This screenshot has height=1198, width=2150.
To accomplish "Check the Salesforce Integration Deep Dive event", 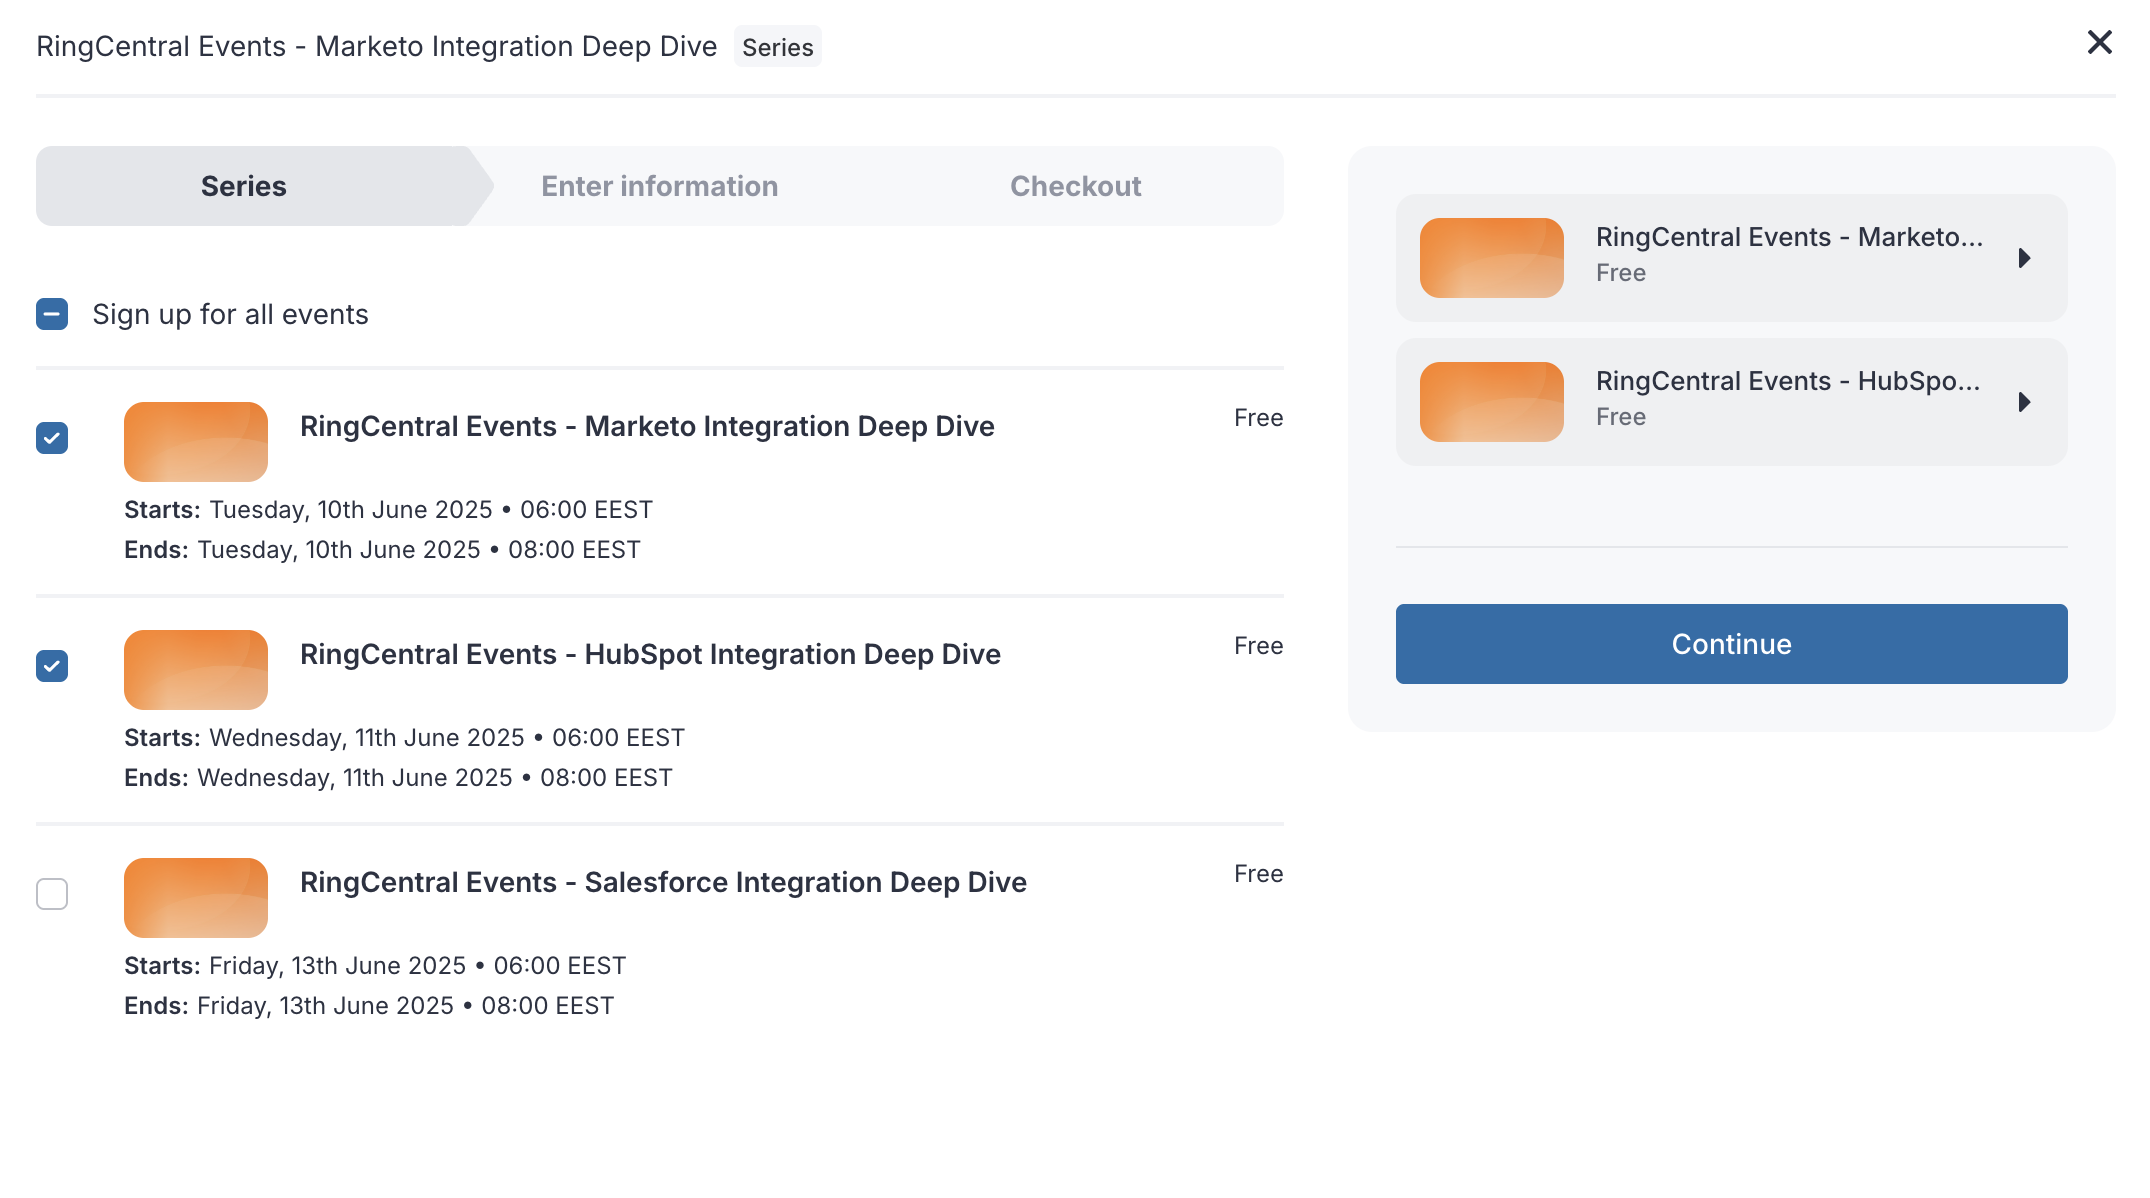I will [x=52, y=894].
